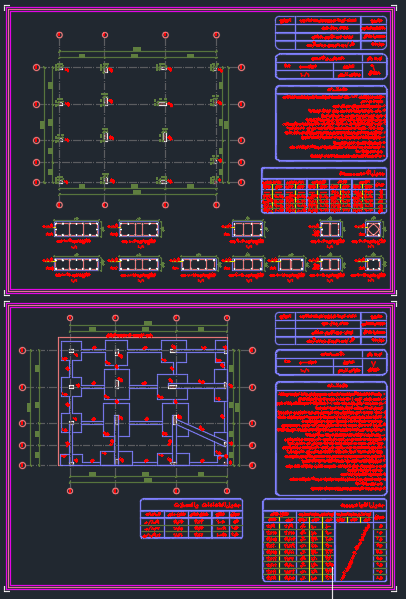406x599 pixels.
Task: Click the top-left grid bubble of column layout plan
Action: tap(59, 35)
